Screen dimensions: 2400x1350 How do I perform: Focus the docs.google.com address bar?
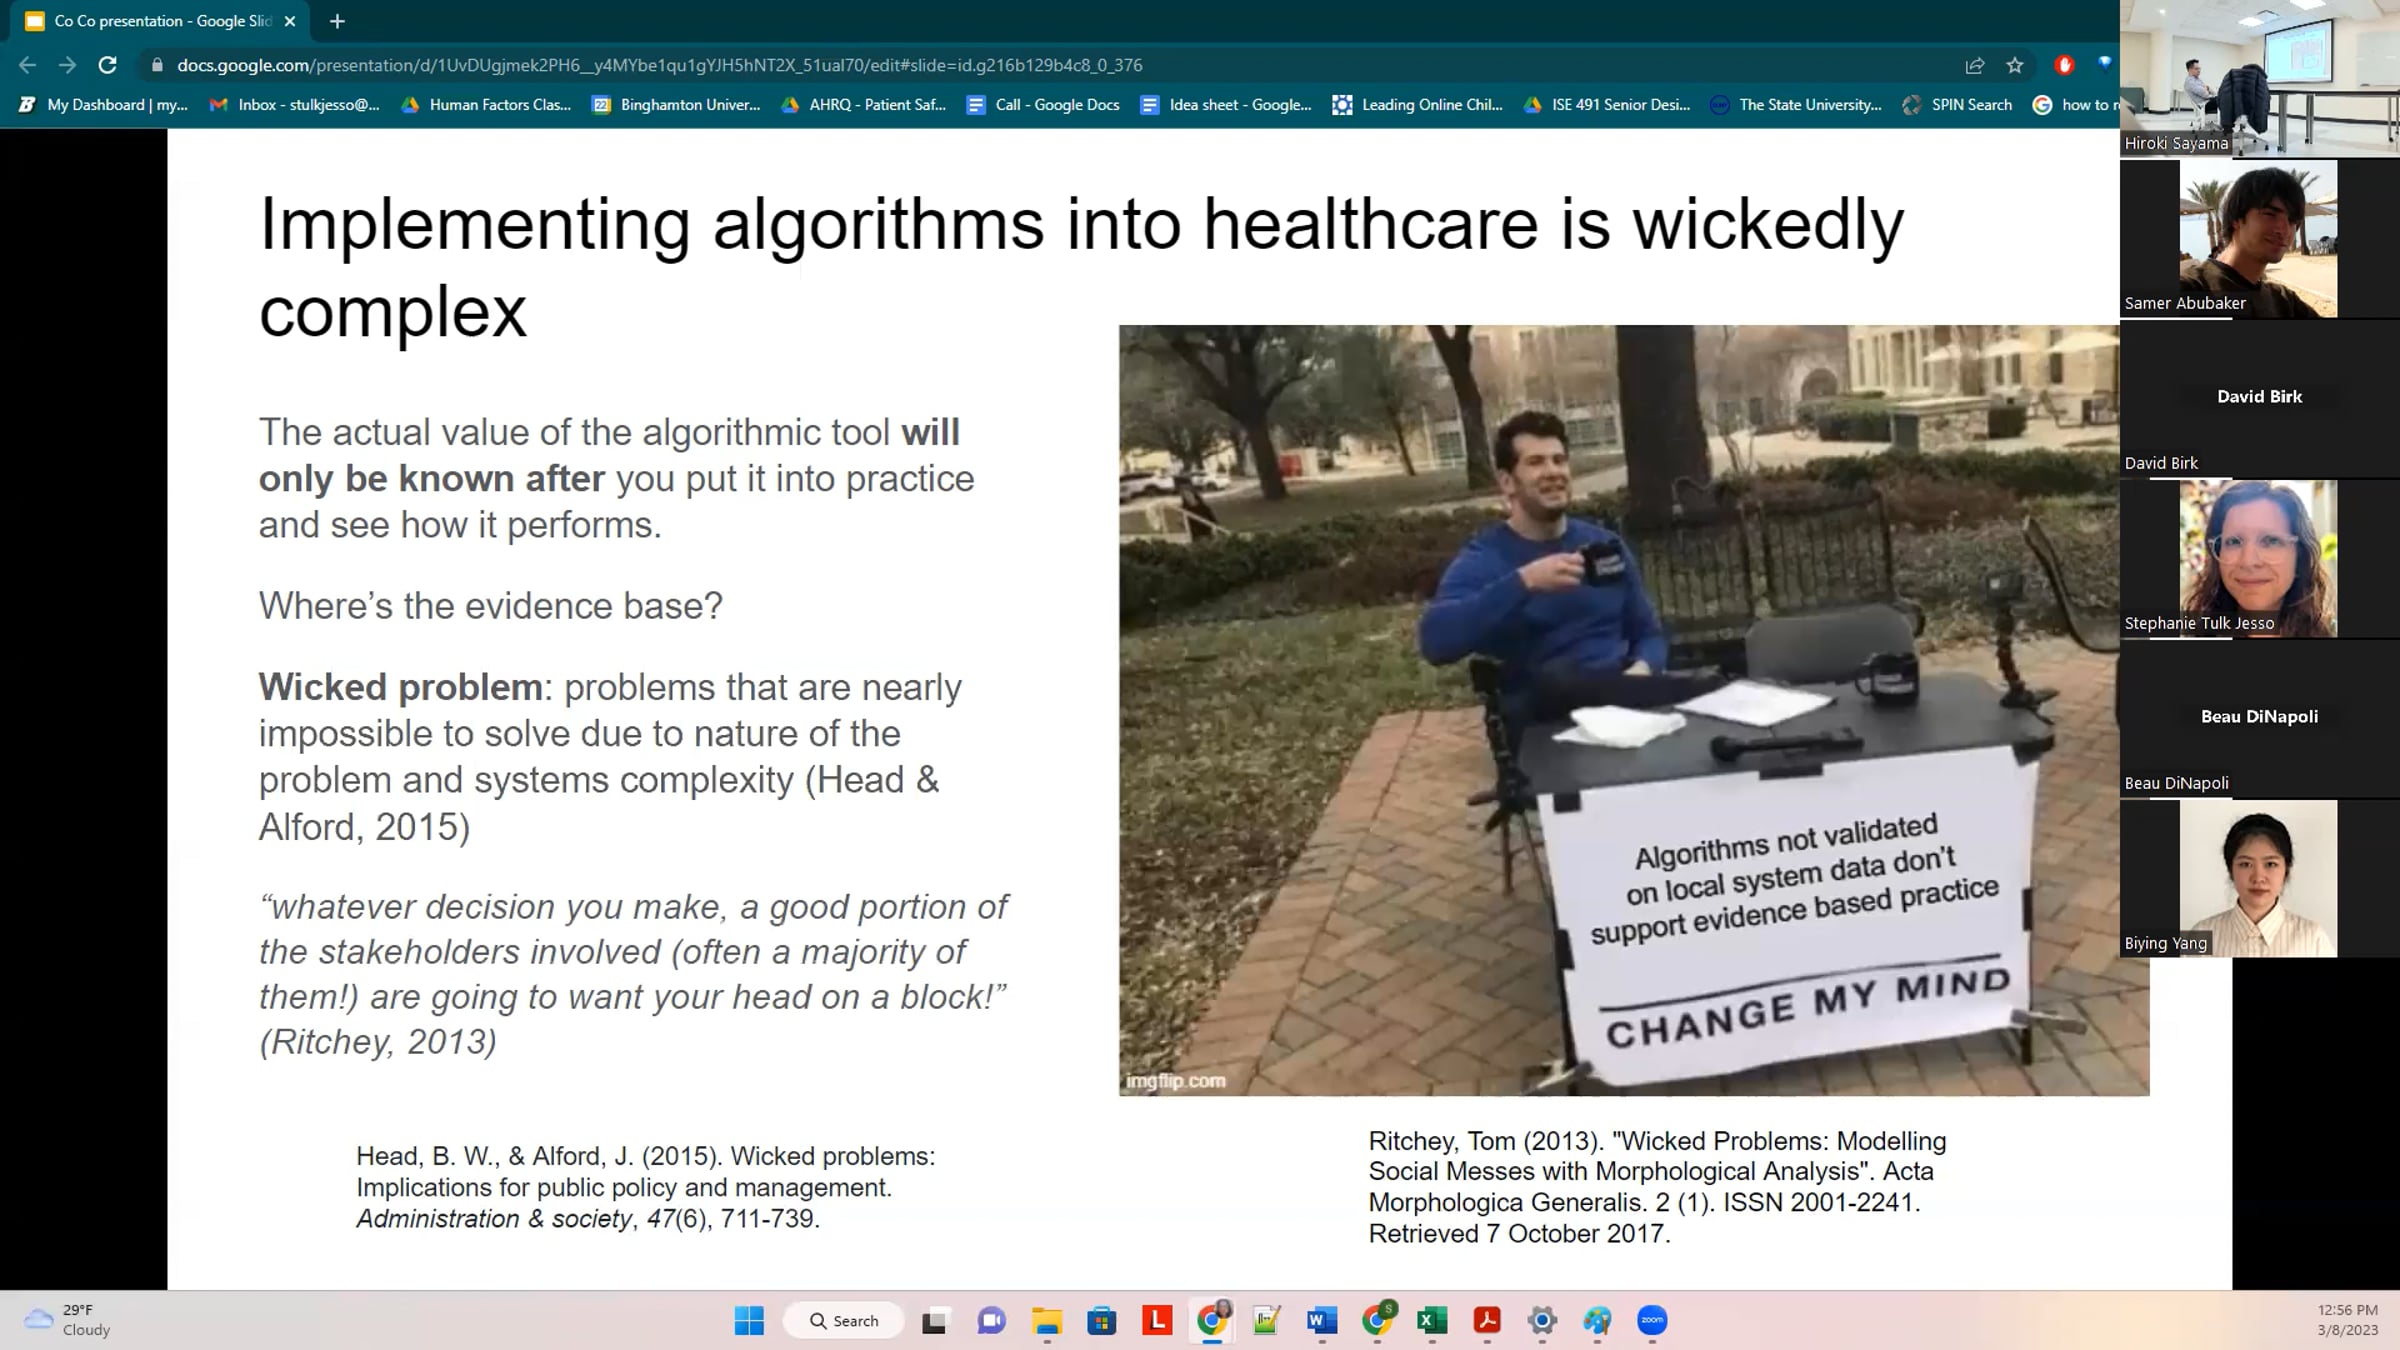pos(1050,65)
